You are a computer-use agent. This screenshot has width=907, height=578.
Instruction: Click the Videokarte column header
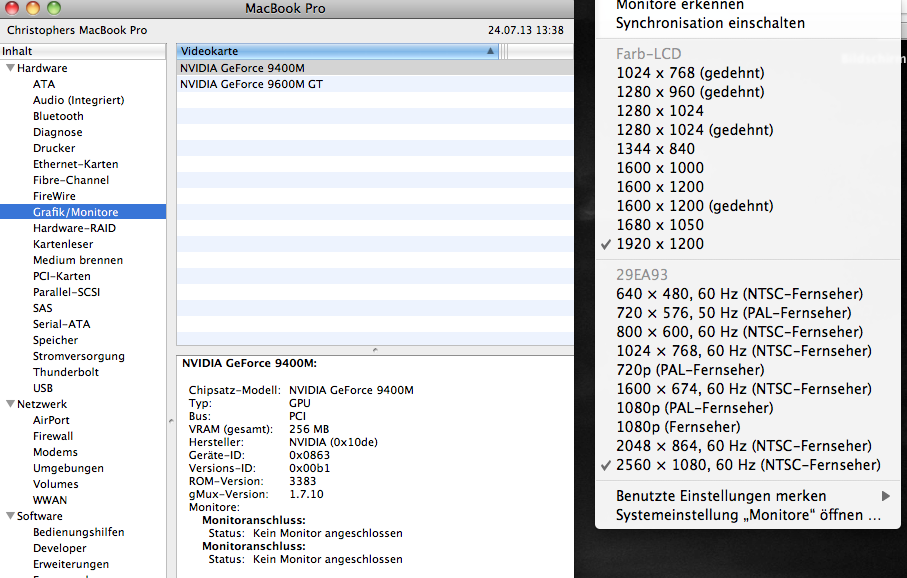(338, 51)
